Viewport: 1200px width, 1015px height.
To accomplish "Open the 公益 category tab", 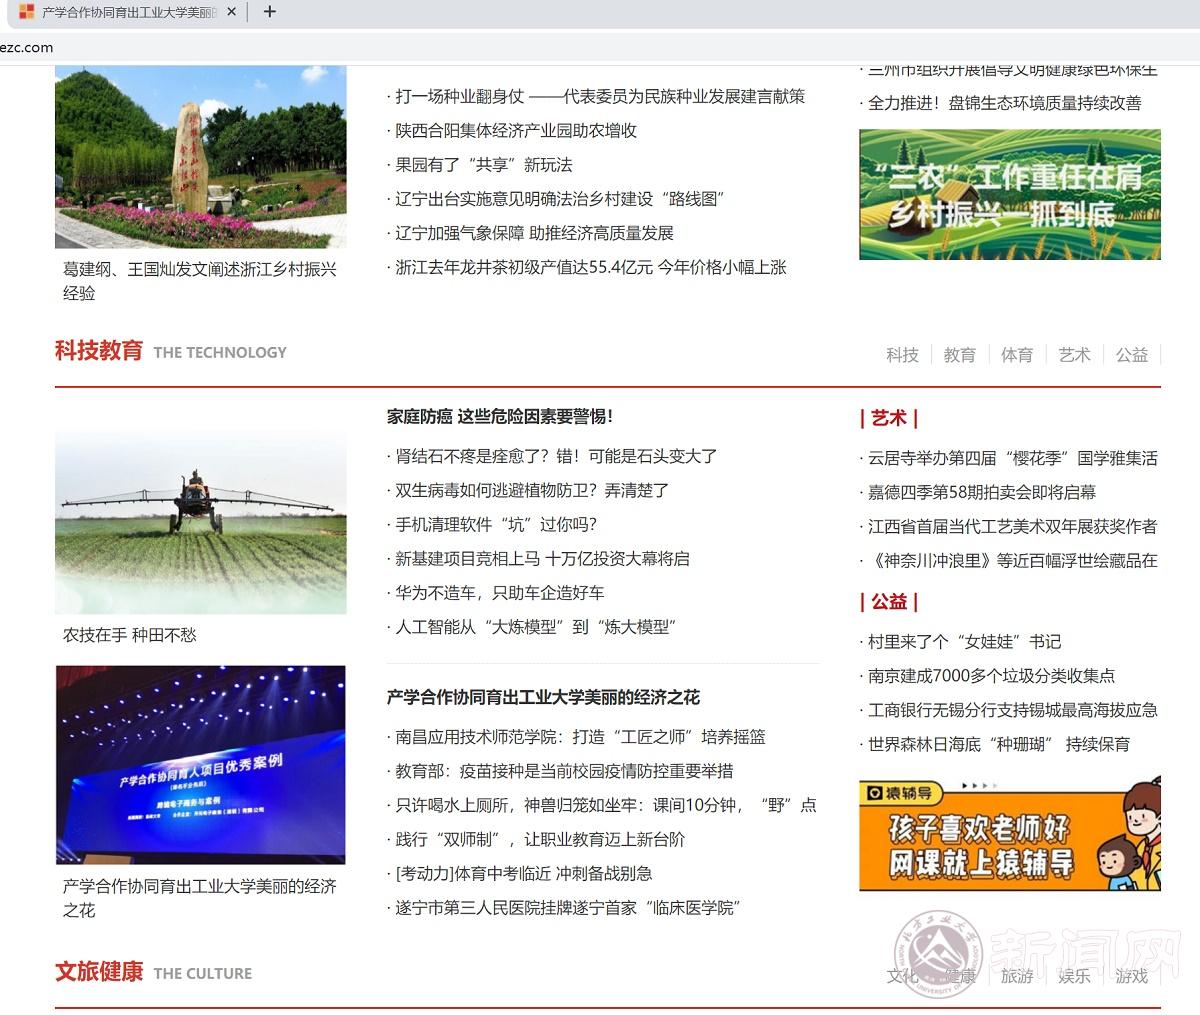I will click(x=1131, y=355).
